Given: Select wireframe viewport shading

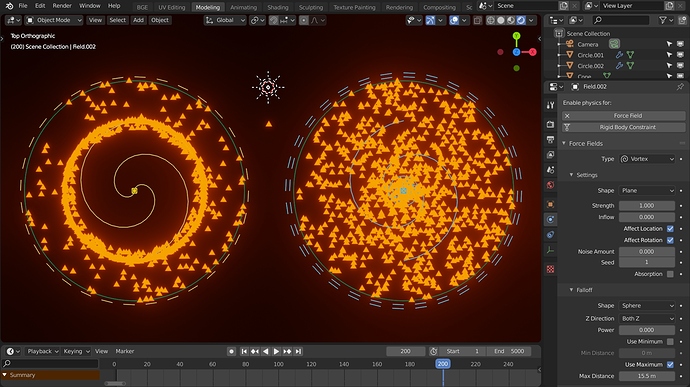Looking at the screenshot, I should pos(491,20).
